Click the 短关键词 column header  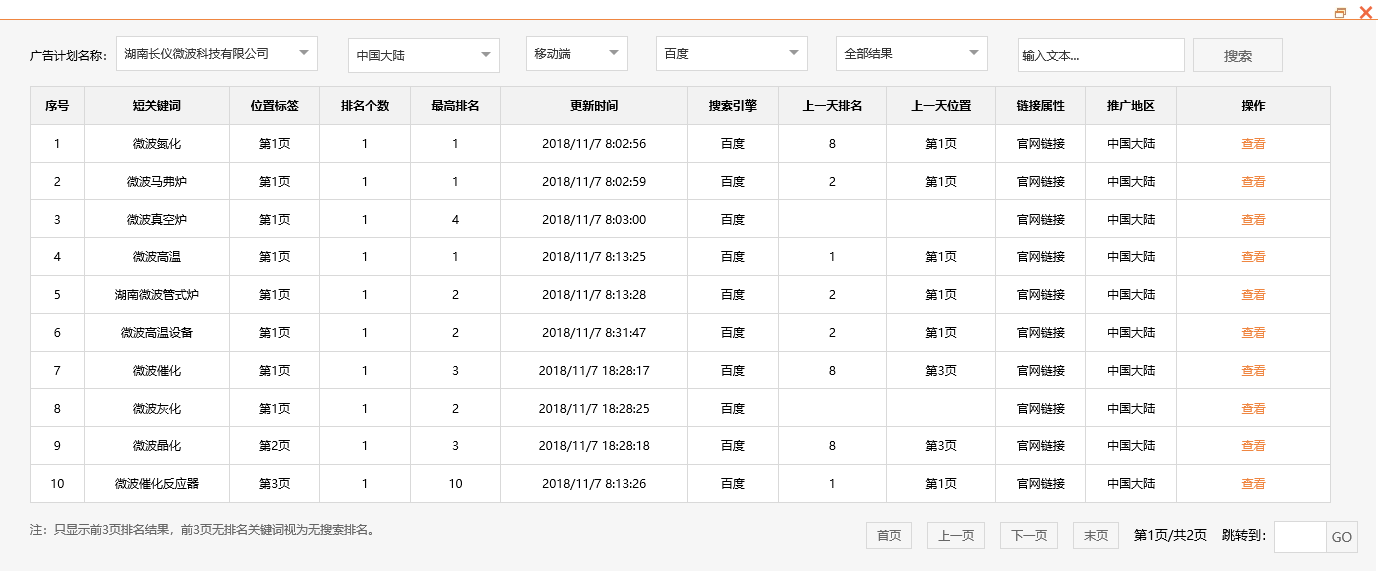pyautogui.click(x=157, y=106)
